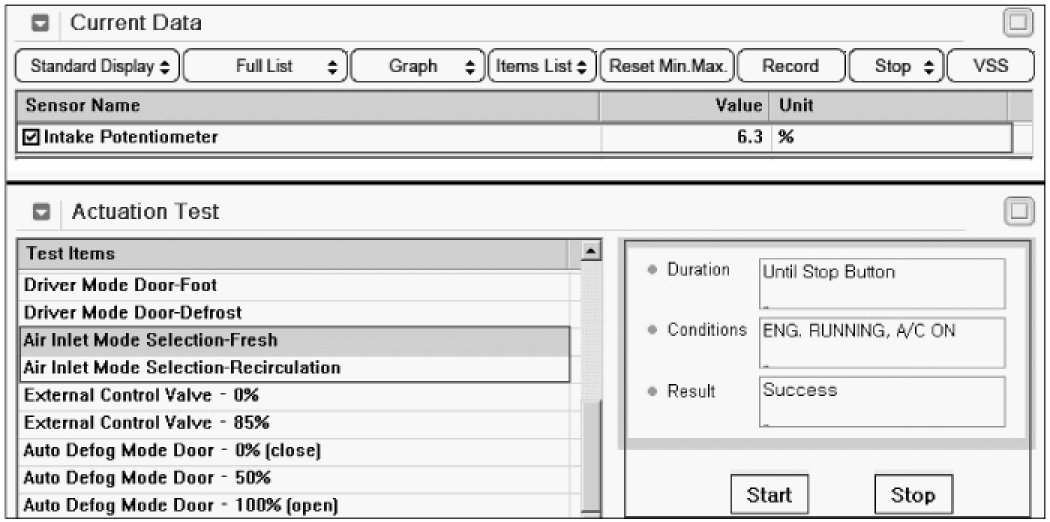Start the actuation test
The image size is (1050, 522).
click(769, 495)
